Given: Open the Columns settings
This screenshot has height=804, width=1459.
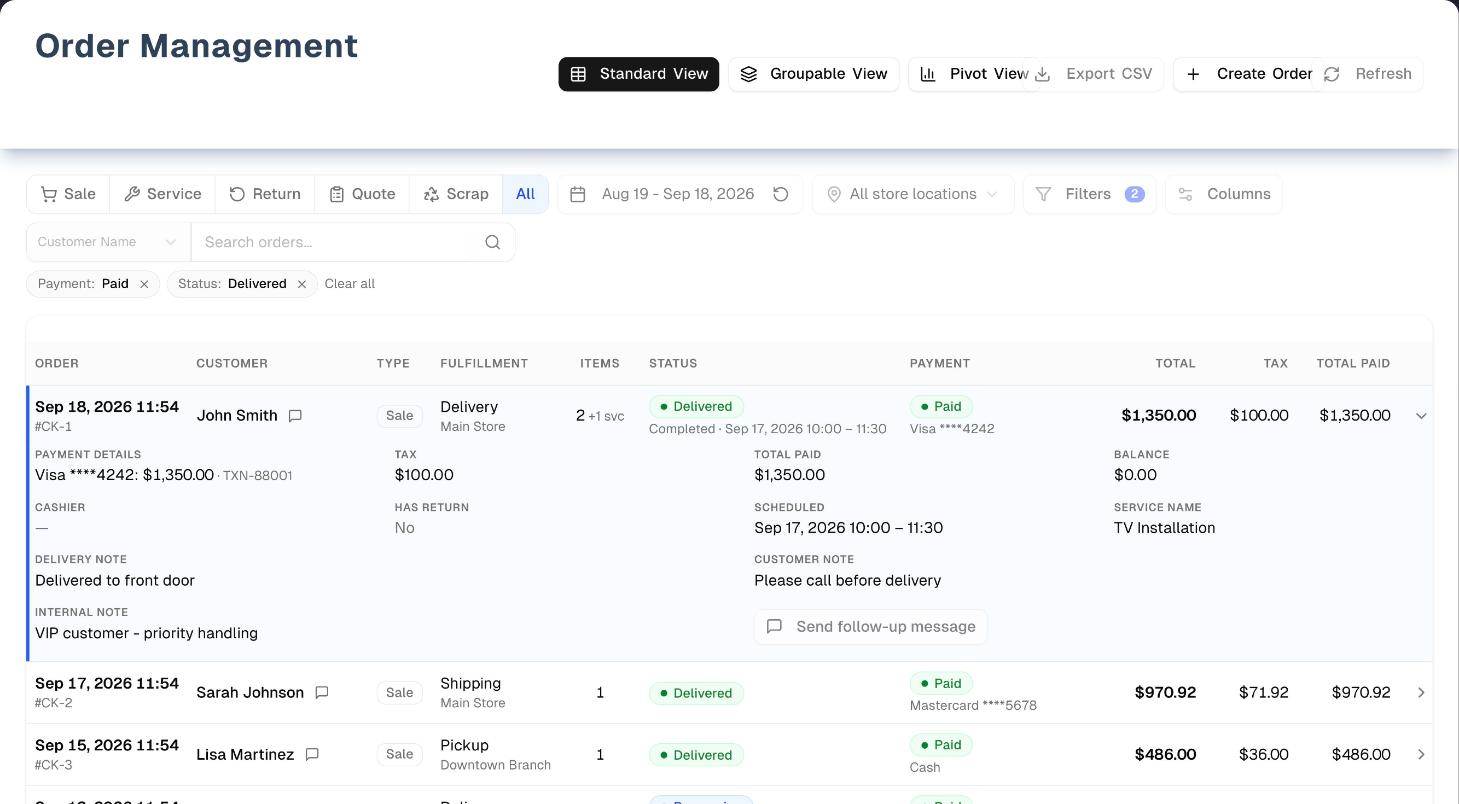Looking at the screenshot, I should pyautogui.click(x=1224, y=194).
